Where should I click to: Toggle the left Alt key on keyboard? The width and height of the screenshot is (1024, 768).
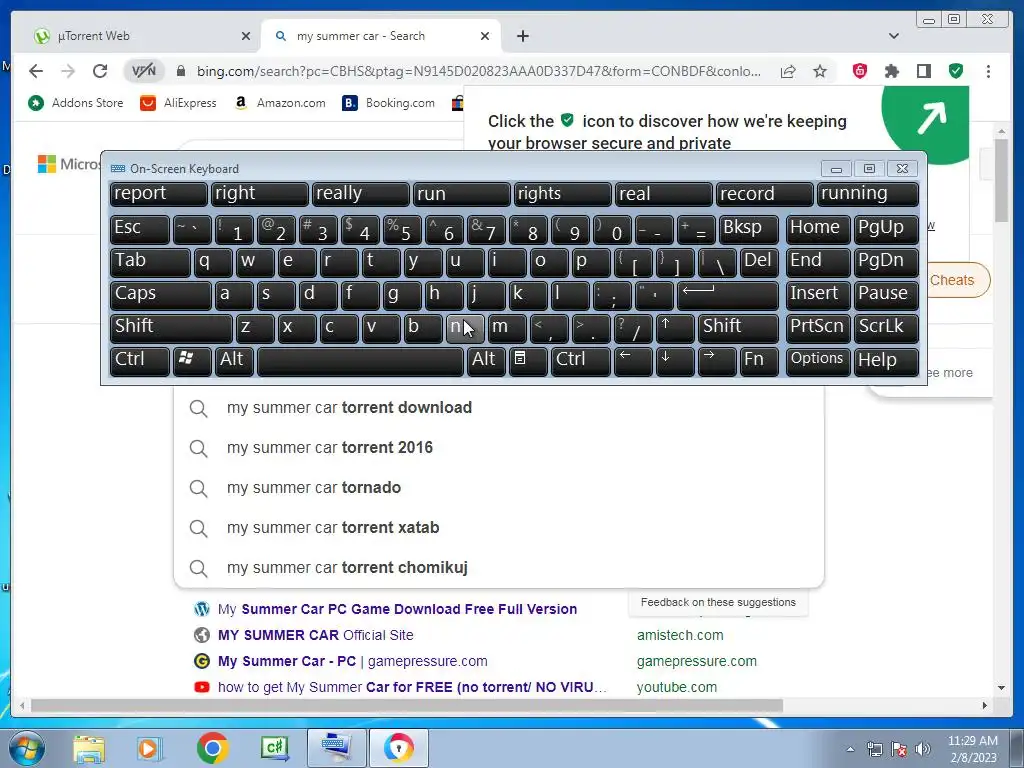(234, 360)
